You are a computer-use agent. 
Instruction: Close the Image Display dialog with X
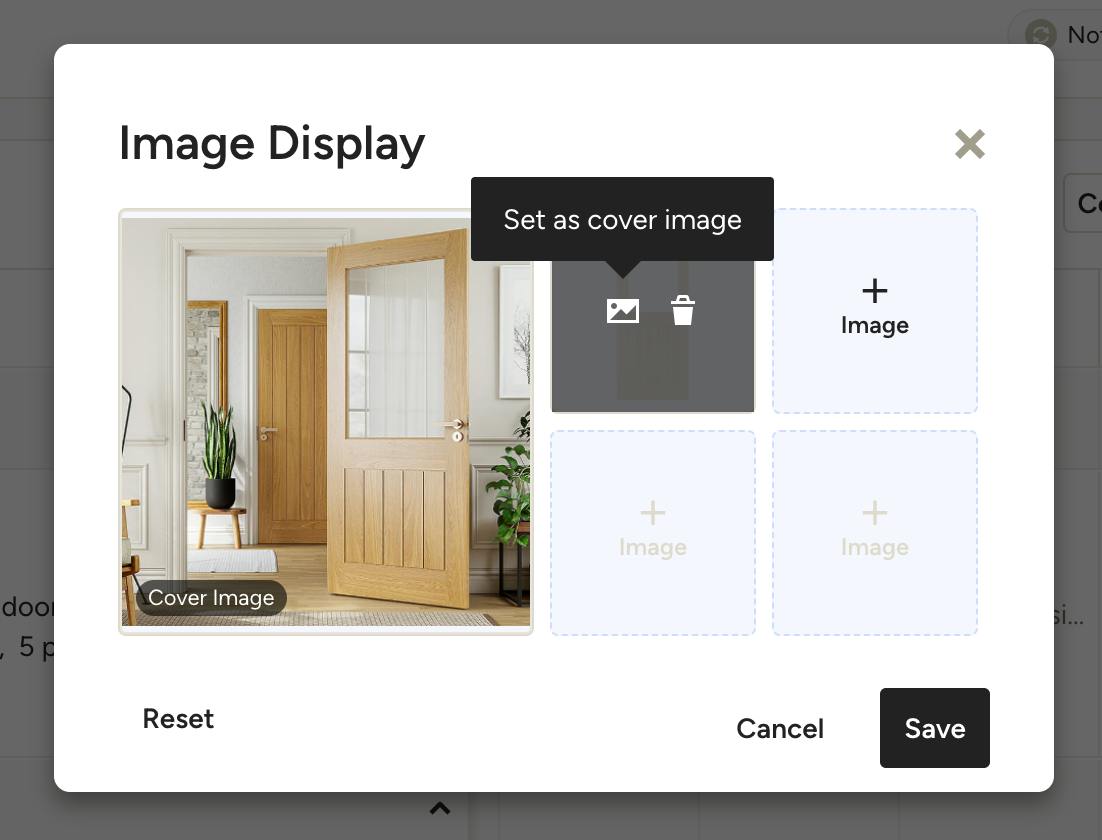point(970,144)
